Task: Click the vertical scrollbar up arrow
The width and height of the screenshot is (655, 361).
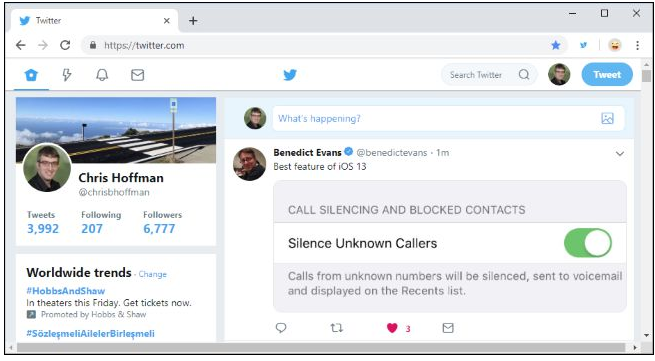Action: (647, 65)
